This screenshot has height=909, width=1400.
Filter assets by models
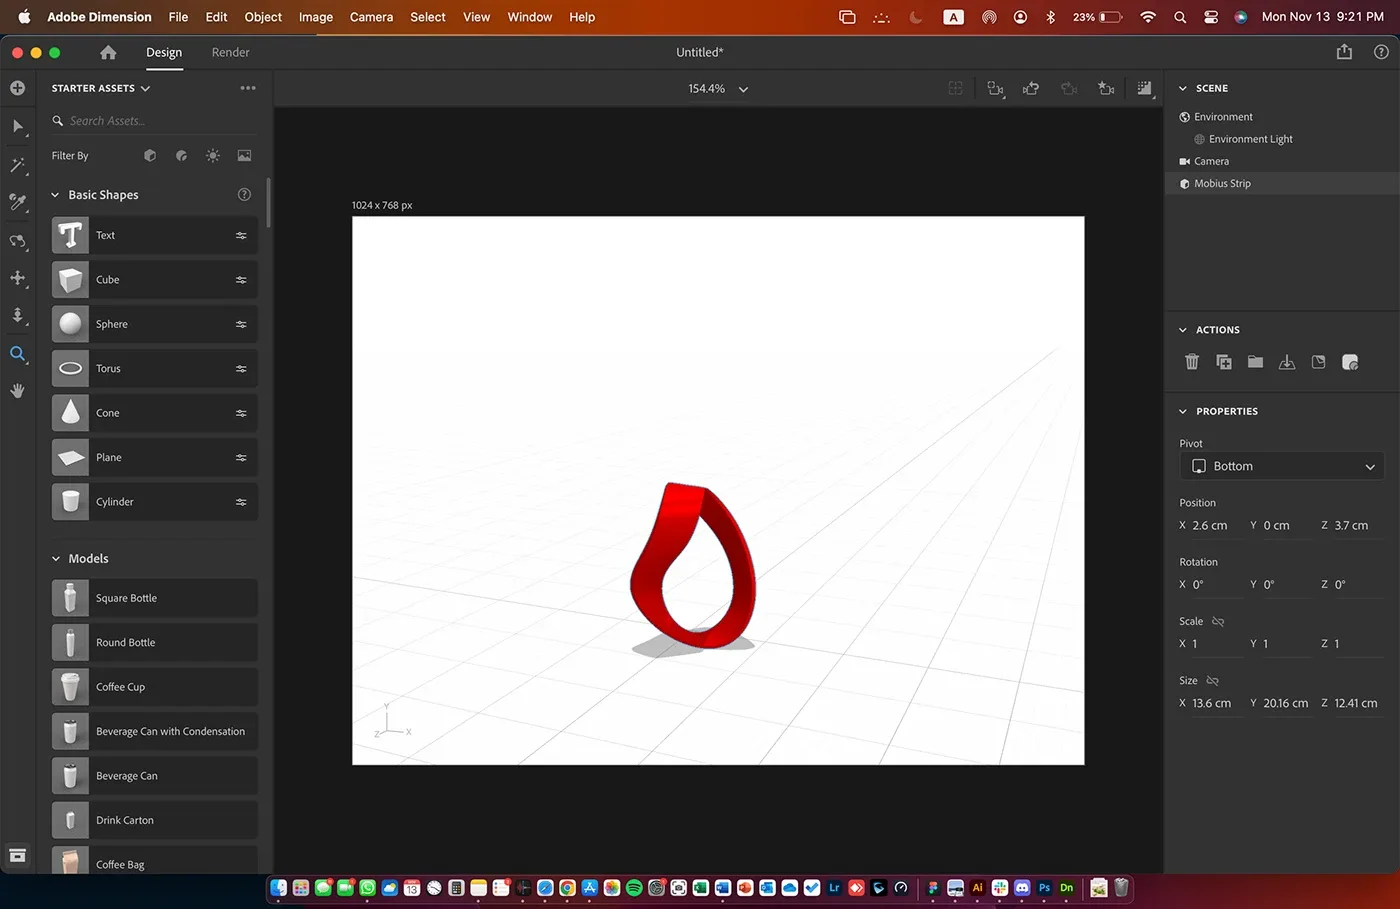150,156
